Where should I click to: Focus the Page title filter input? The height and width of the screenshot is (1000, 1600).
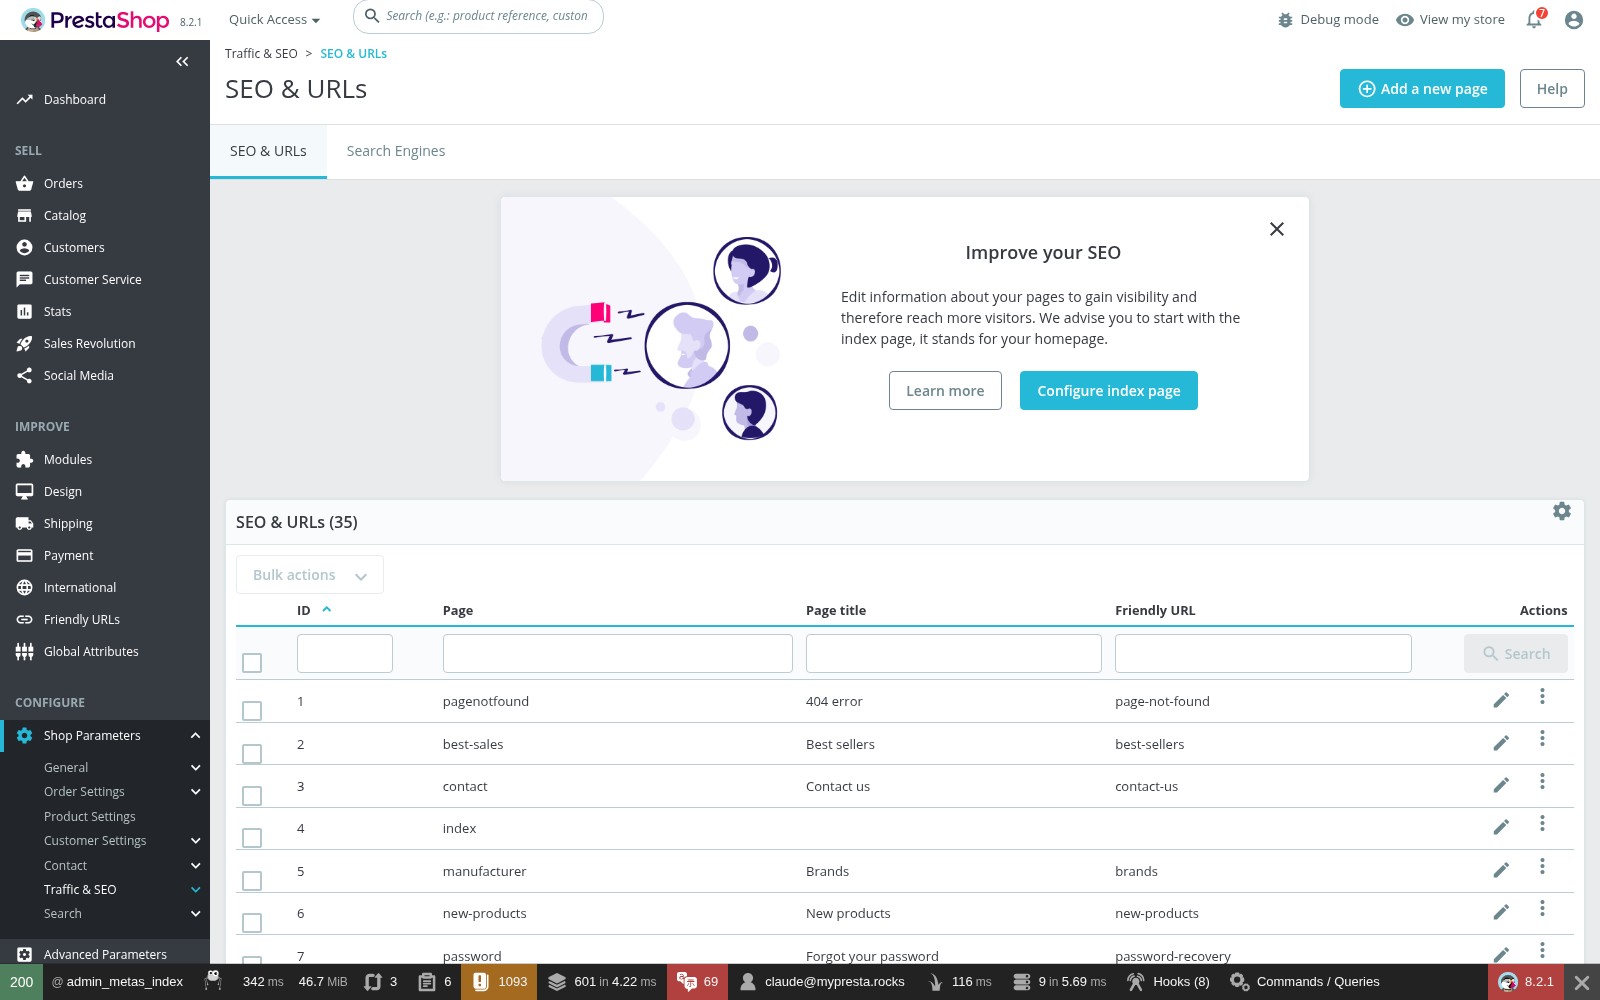[x=954, y=654]
